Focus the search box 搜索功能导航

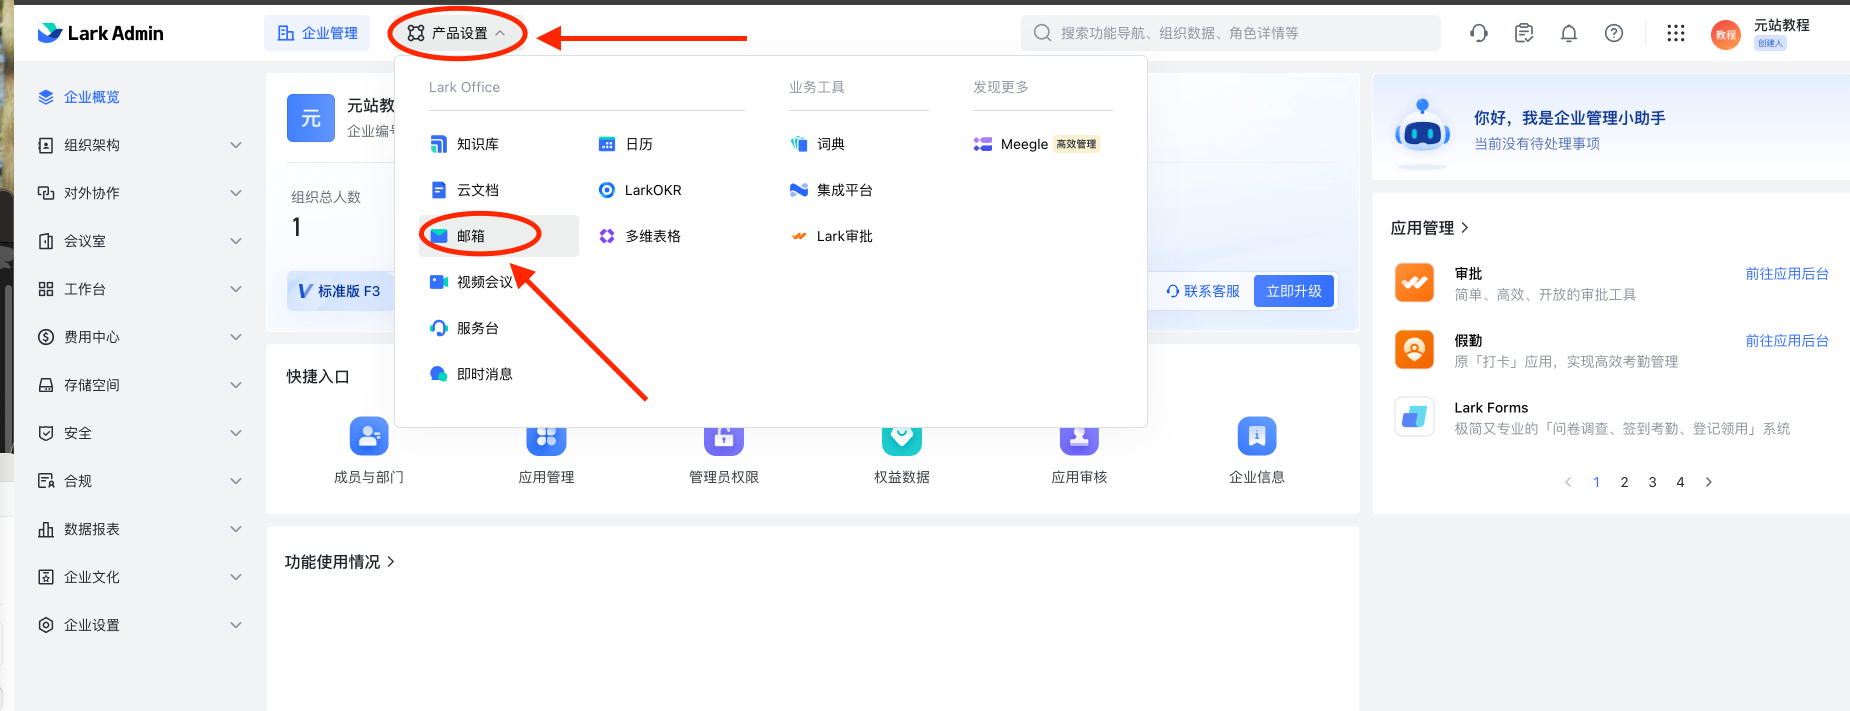pos(1231,33)
